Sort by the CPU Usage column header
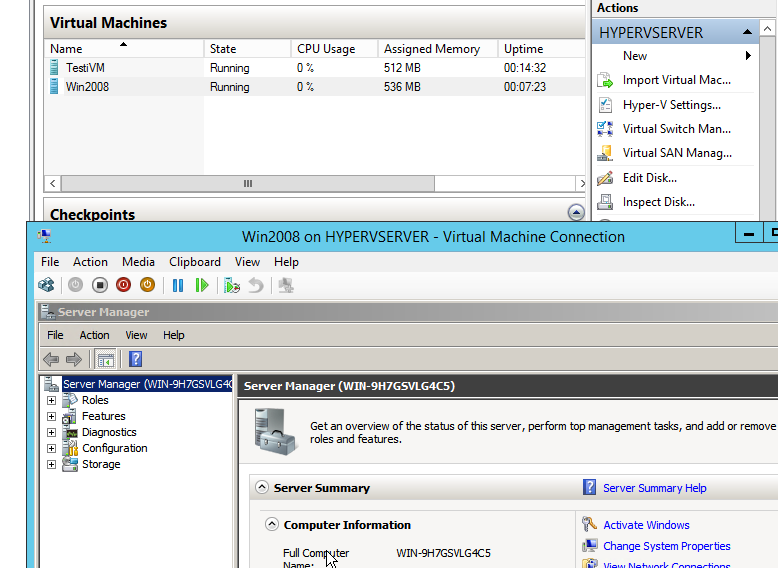 [334, 49]
